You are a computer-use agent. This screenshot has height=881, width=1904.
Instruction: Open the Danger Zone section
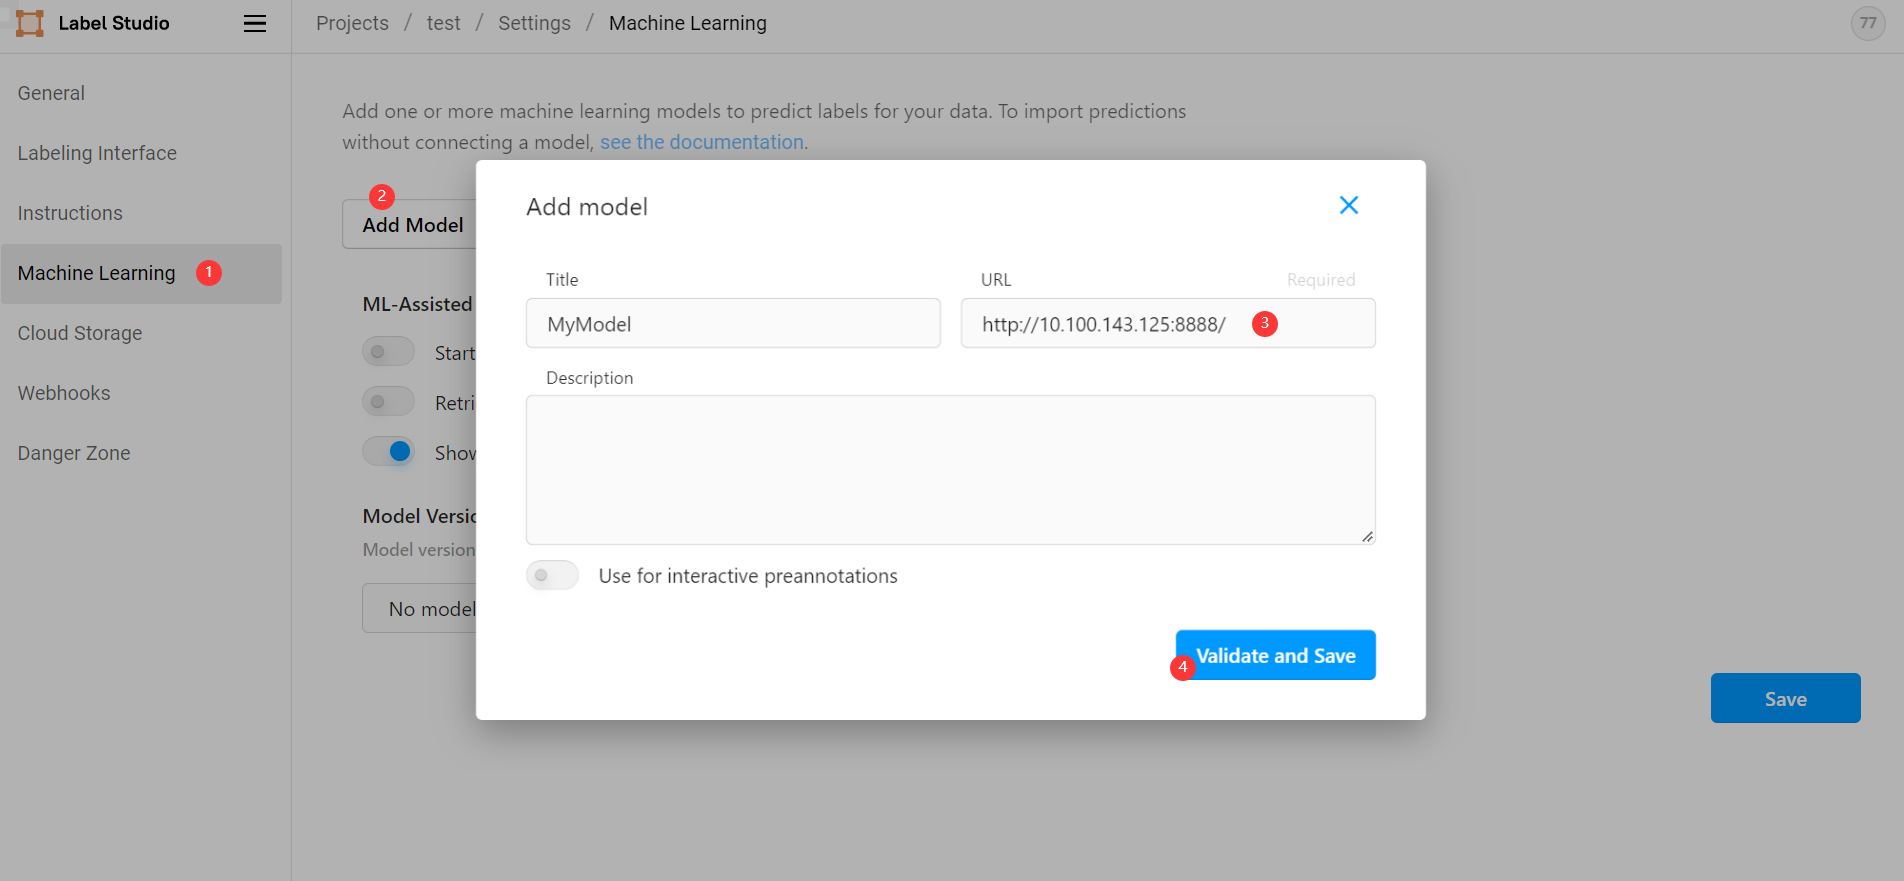pos(74,453)
